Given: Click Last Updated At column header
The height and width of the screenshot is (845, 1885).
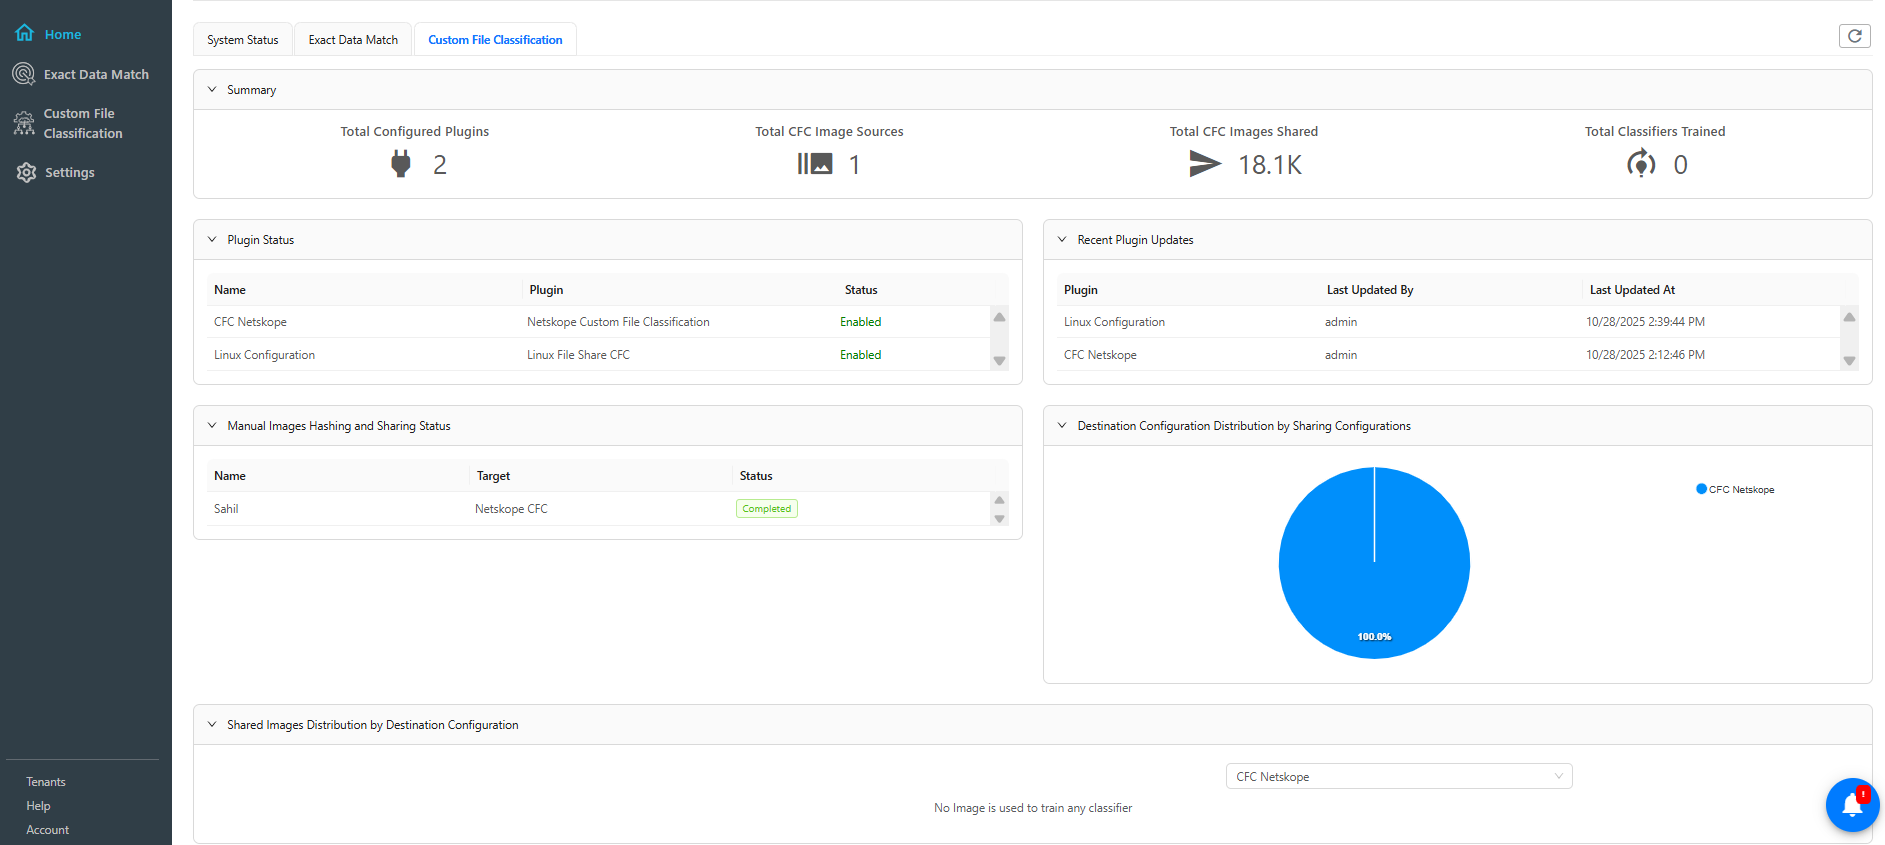Looking at the screenshot, I should click(x=1632, y=290).
